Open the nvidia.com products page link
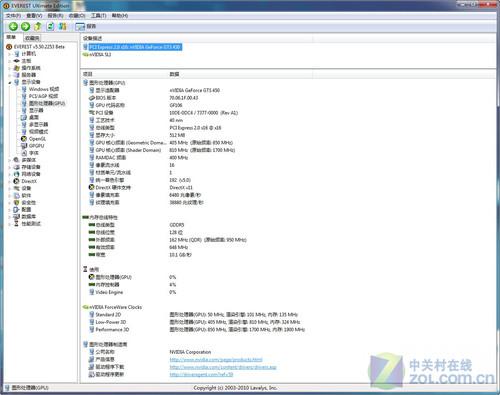This screenshot has width=500, height=395. [216, 360]
